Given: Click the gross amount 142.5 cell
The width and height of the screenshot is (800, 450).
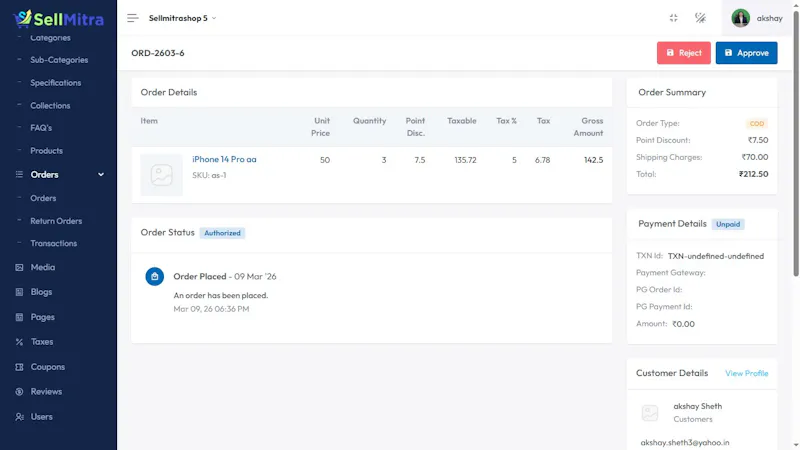Looking at the screenshot, I should tap(593, 160).
